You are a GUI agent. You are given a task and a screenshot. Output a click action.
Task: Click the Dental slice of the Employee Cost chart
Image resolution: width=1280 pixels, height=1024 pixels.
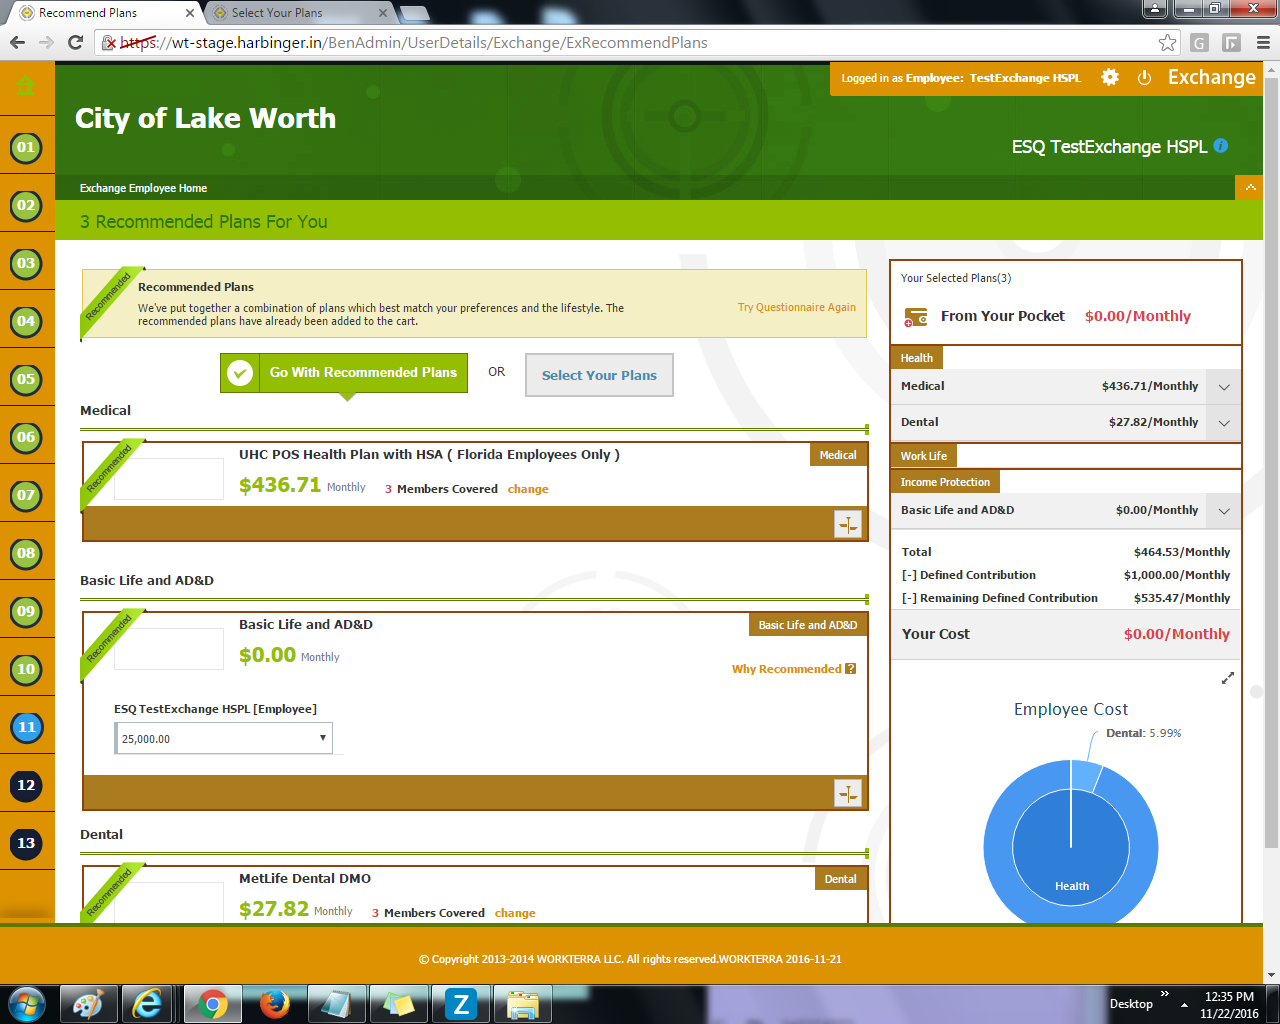(x=1085, y=776)
